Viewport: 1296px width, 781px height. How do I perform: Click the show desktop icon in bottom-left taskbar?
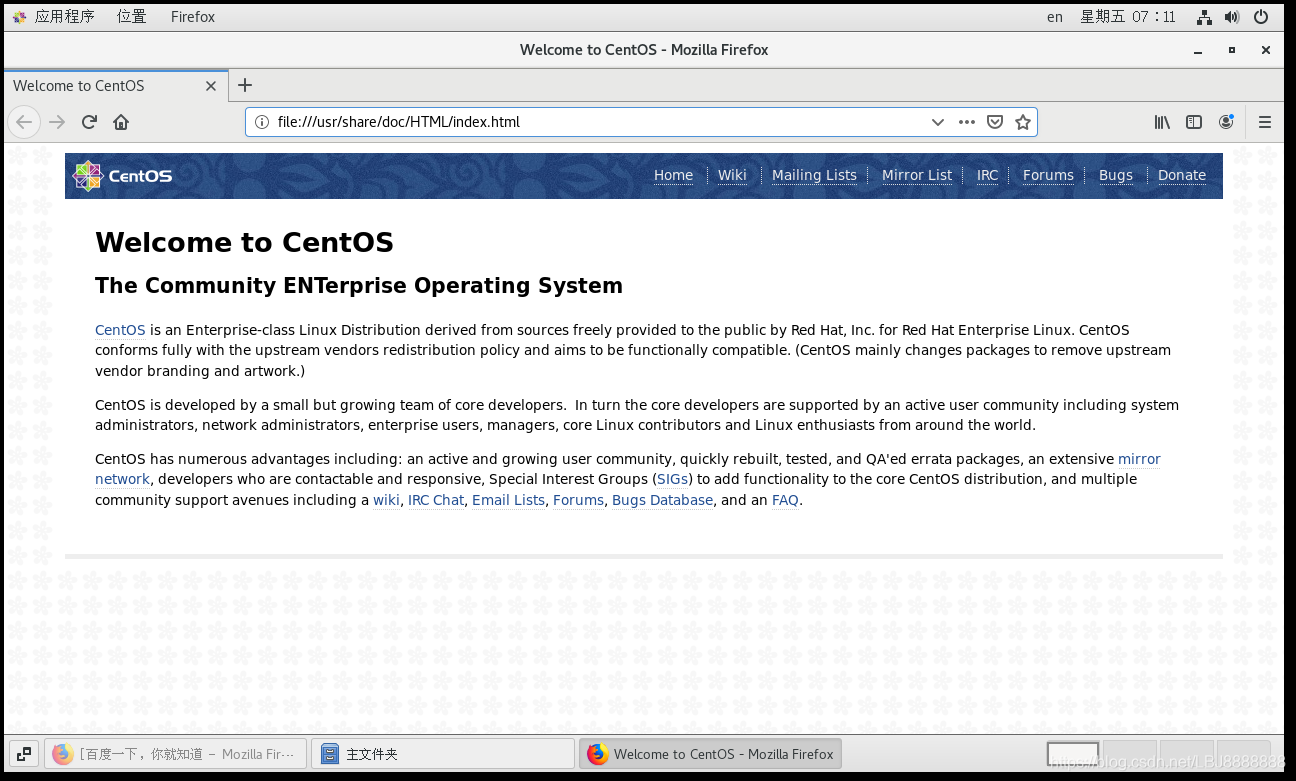[x=24, y=754]
